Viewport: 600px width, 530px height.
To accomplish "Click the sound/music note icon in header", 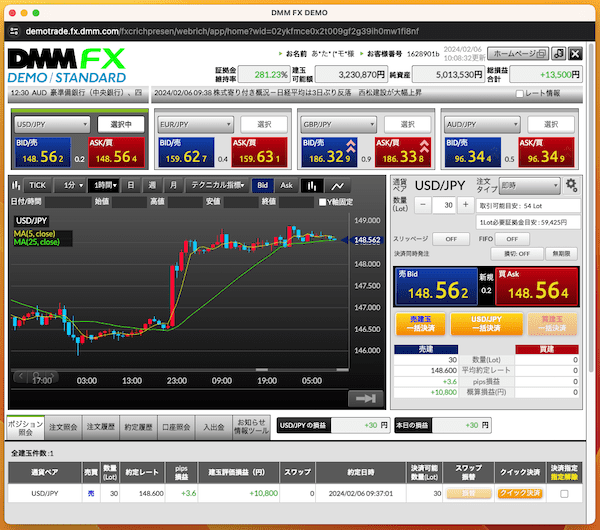I will pyautogui.click(x=558, y=54).
